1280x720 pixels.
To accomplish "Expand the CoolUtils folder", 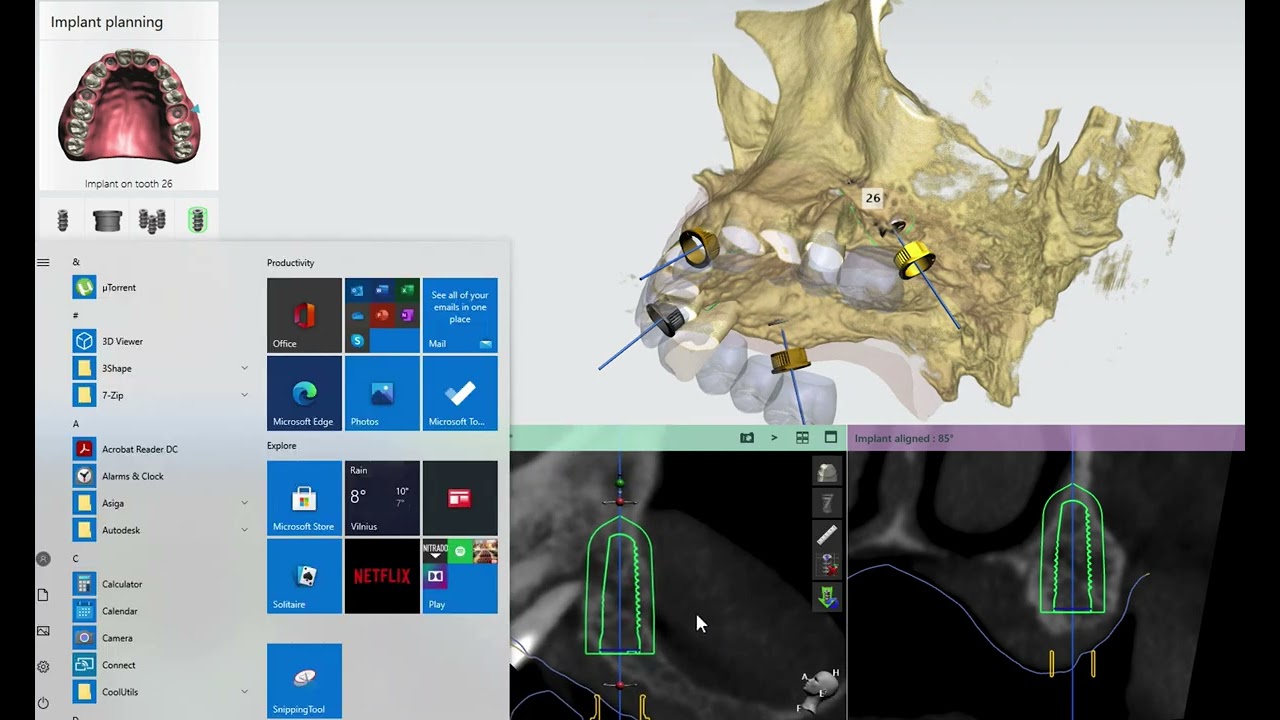I will pos(160,692).
